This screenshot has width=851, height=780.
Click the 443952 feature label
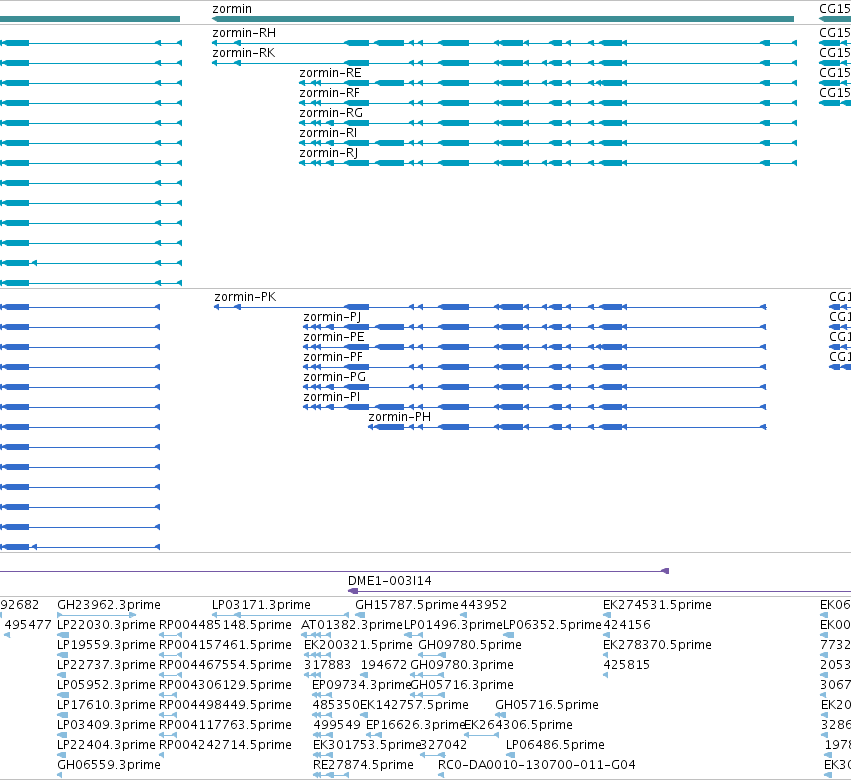(x=484, y=605)
